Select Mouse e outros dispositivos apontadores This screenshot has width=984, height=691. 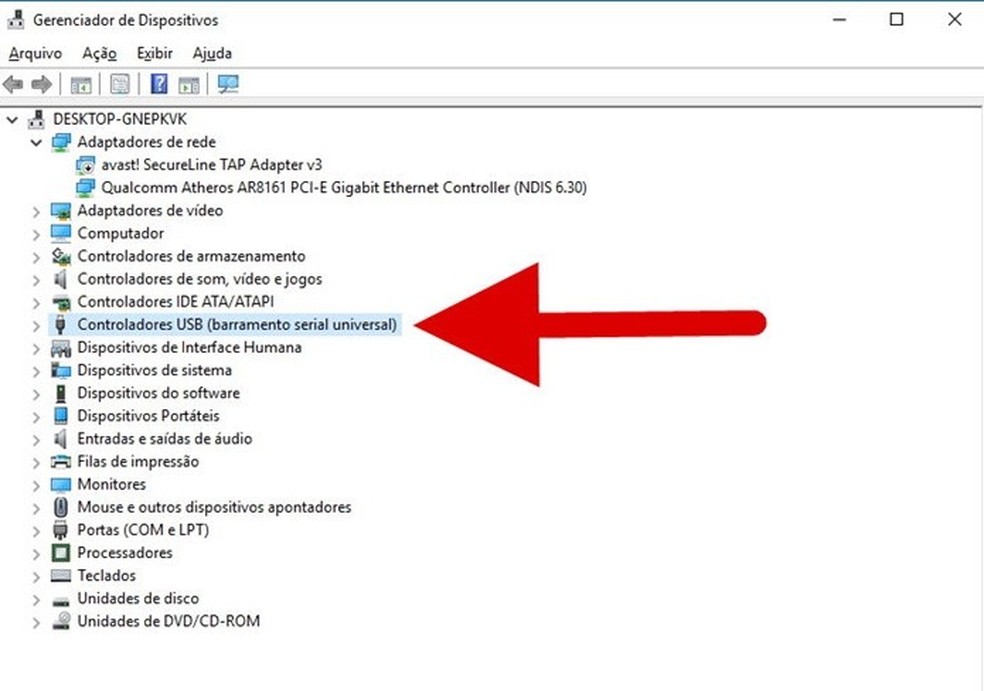pos(214,507)
